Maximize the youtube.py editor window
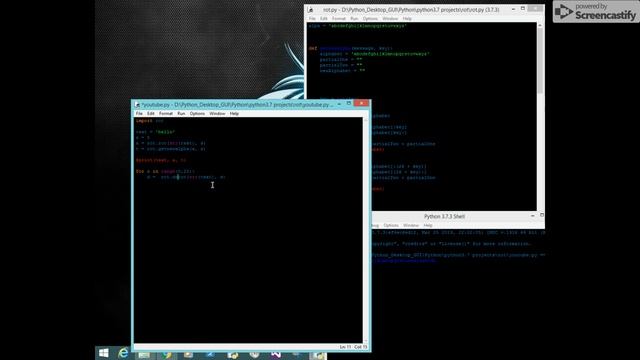The width and height of the screenshot is (640, 360). click(x=349, y=104)
